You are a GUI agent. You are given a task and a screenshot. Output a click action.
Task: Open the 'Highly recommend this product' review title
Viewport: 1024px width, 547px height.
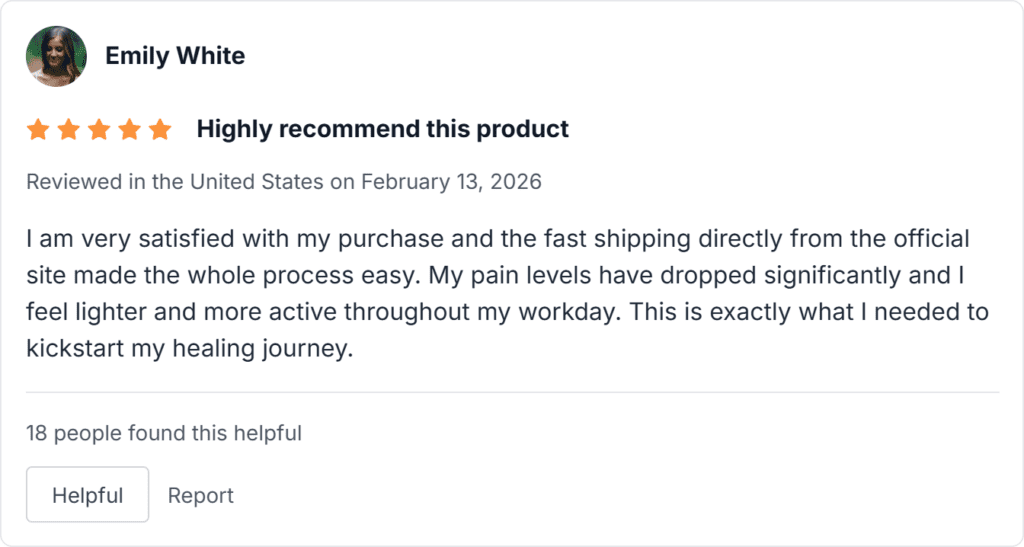click(x=382, y=129)
